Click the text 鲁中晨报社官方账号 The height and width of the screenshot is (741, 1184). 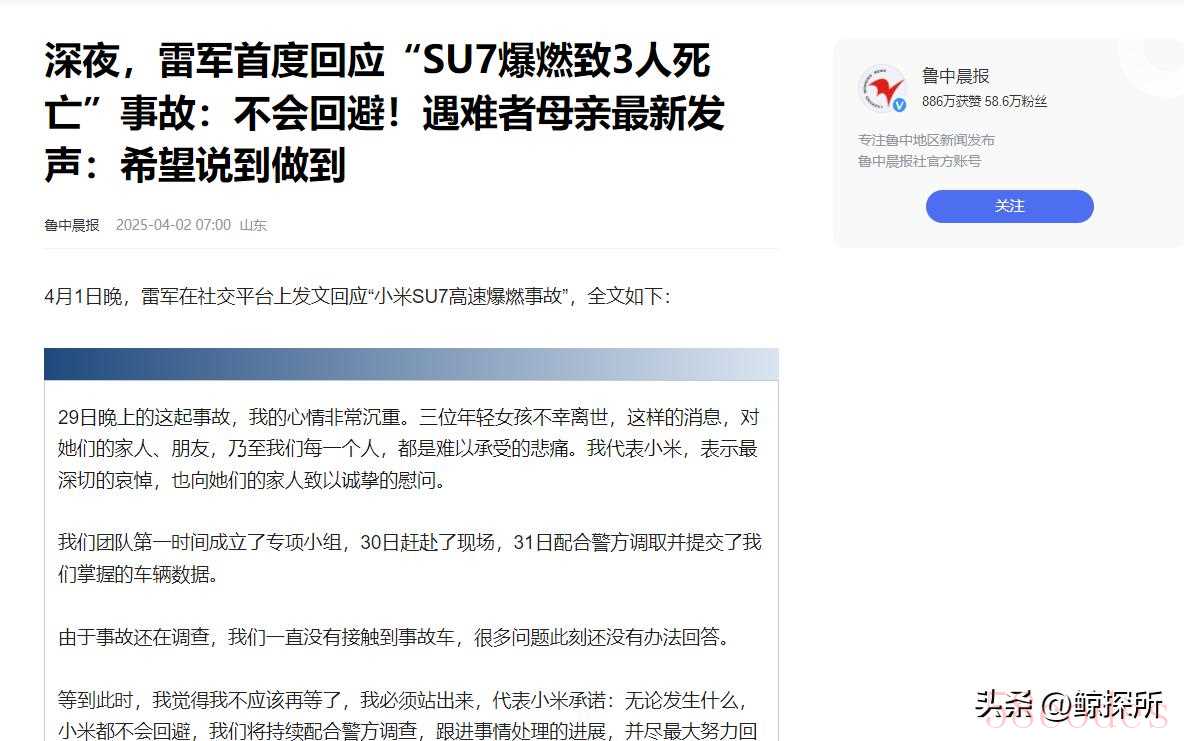[919, 161]
